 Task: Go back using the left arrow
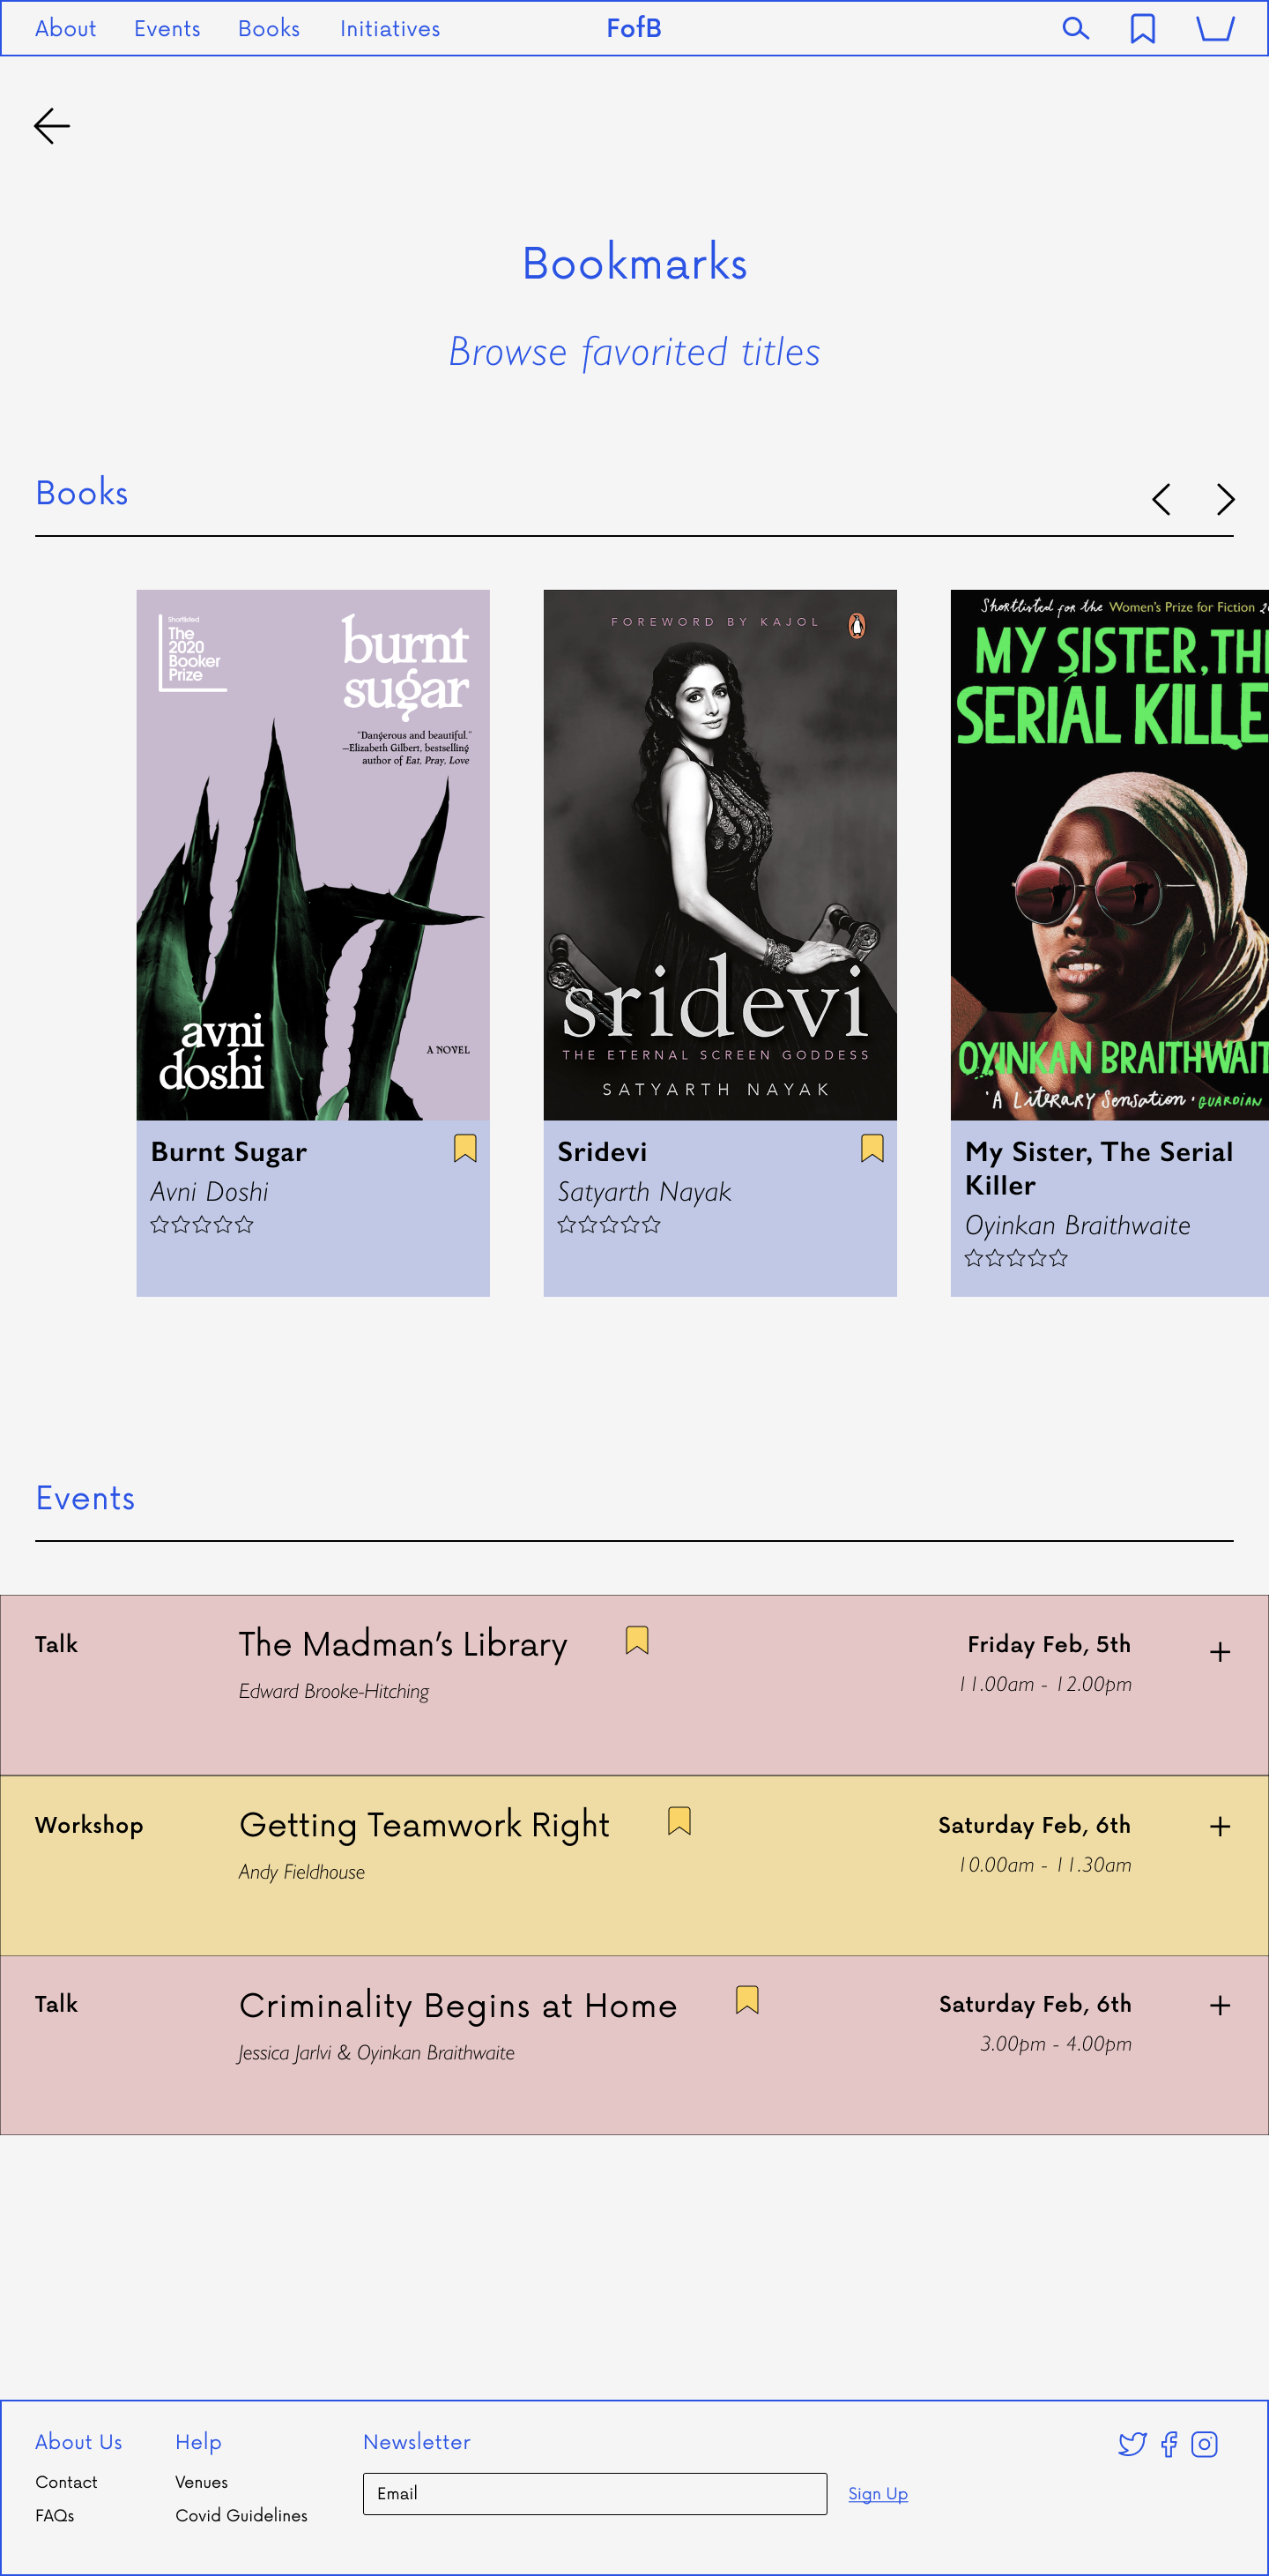(52, 126)
